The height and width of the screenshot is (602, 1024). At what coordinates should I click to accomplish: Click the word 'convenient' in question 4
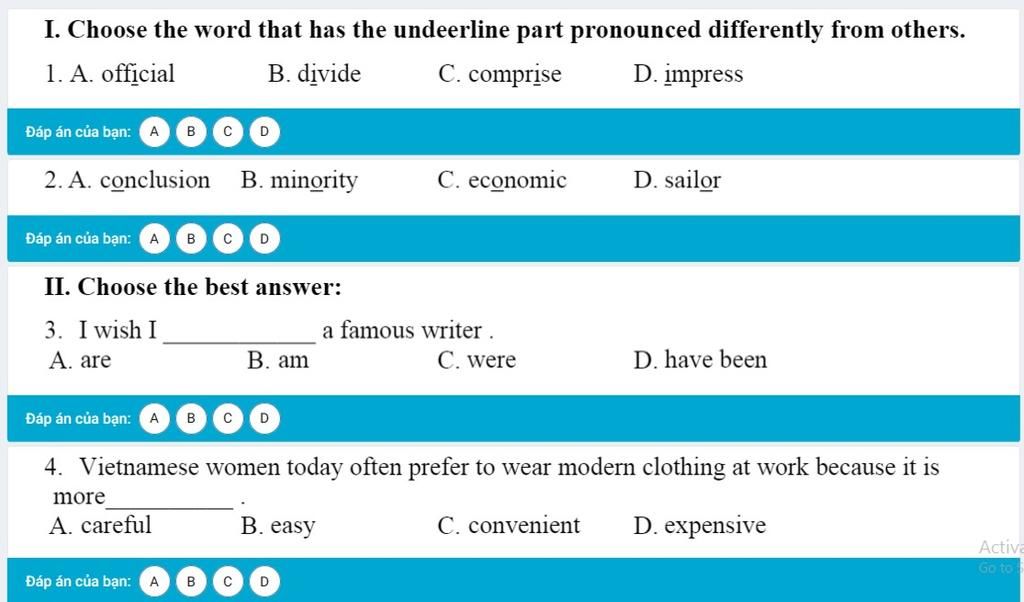(523, 526)
